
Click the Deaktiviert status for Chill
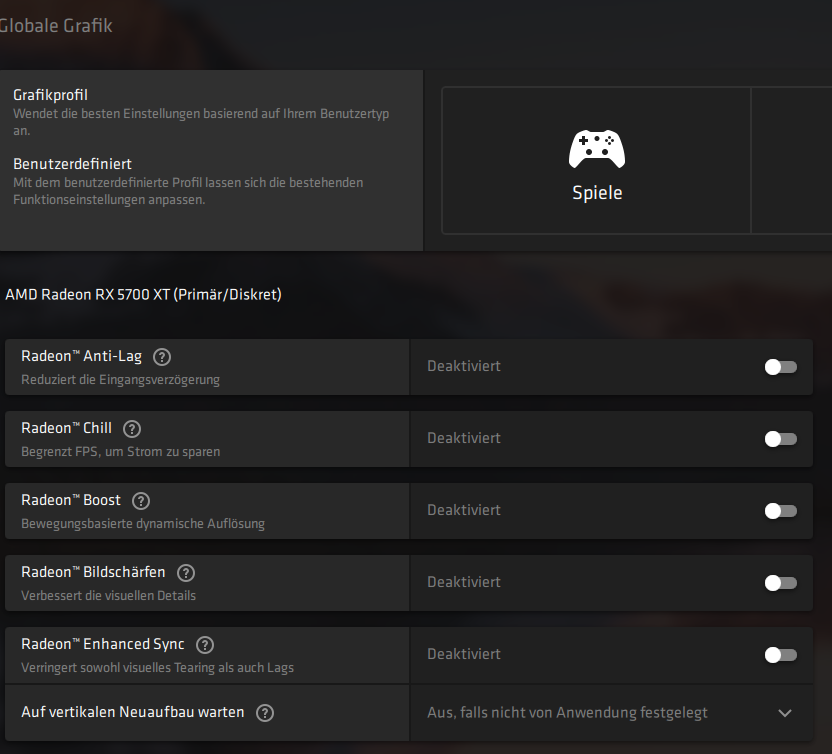click(x=464, y=438)
